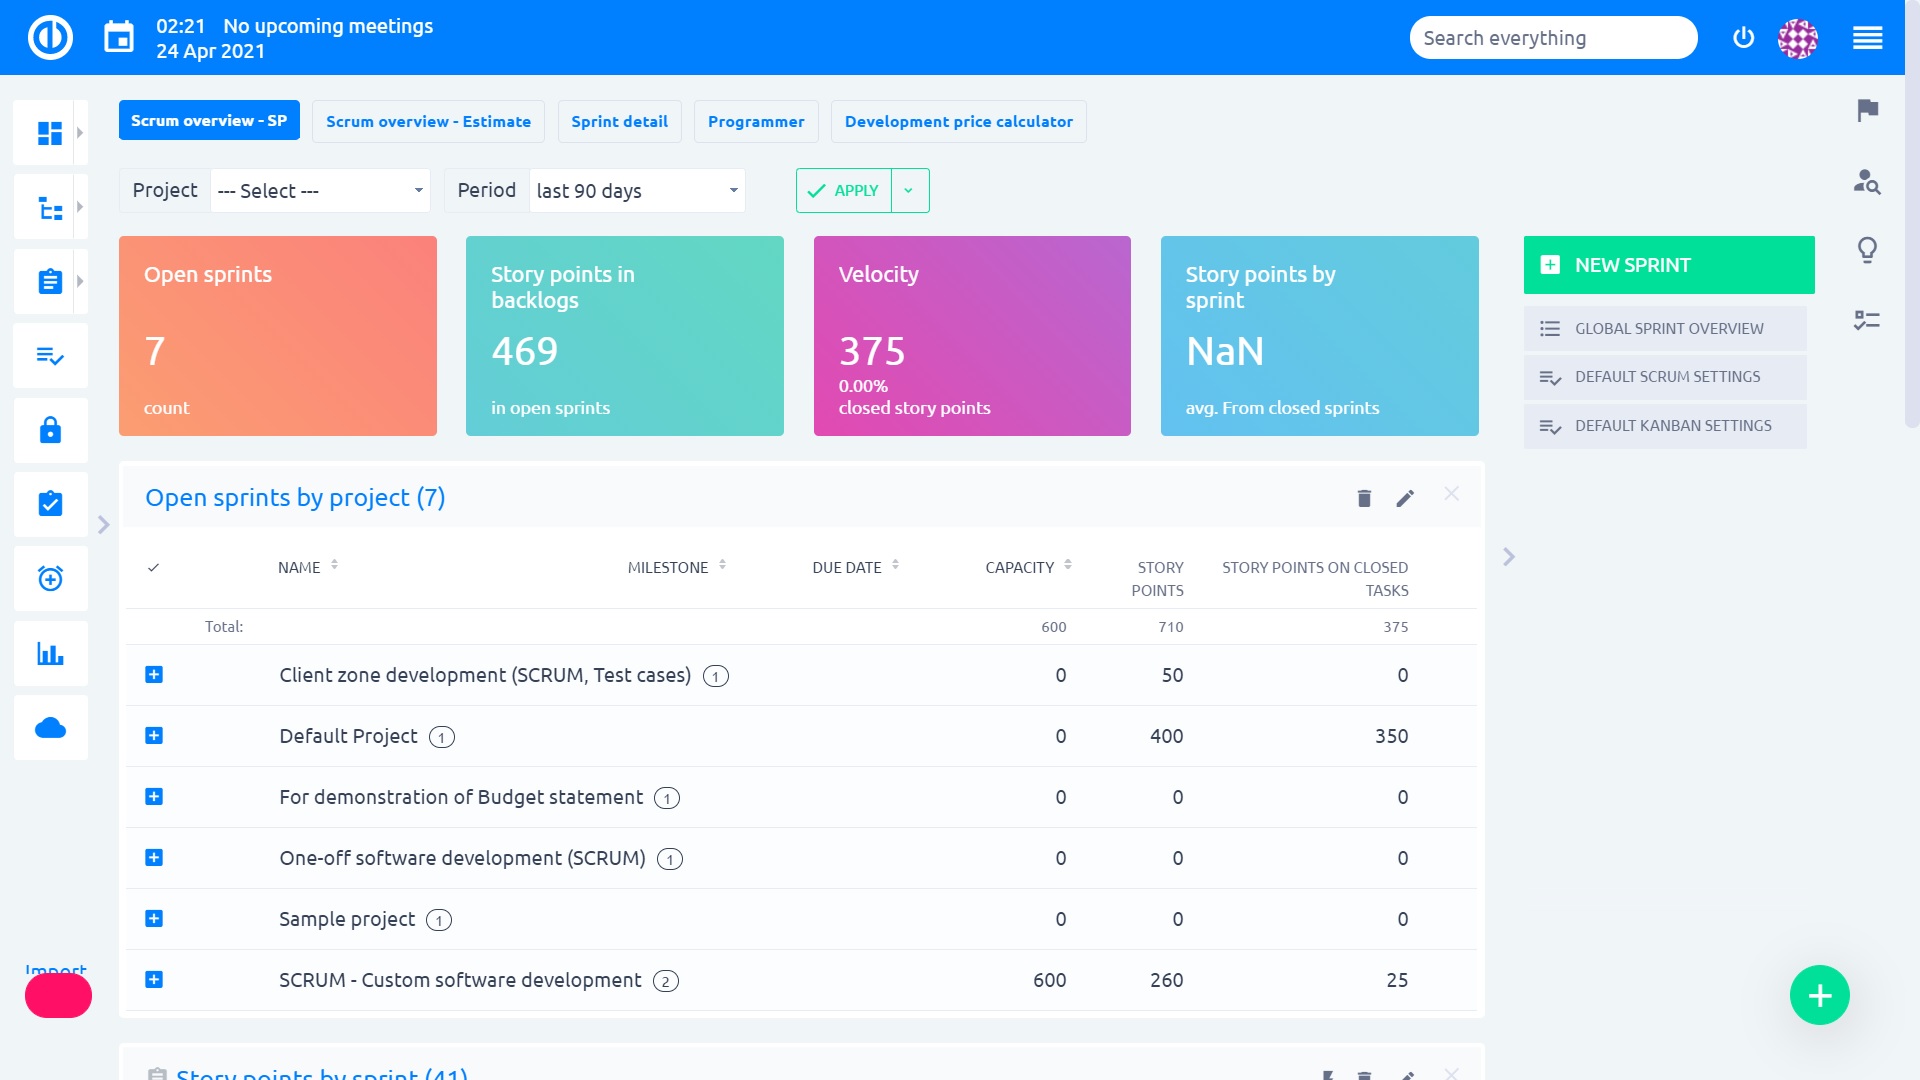Click the Search everything input field

[1553, 37]
